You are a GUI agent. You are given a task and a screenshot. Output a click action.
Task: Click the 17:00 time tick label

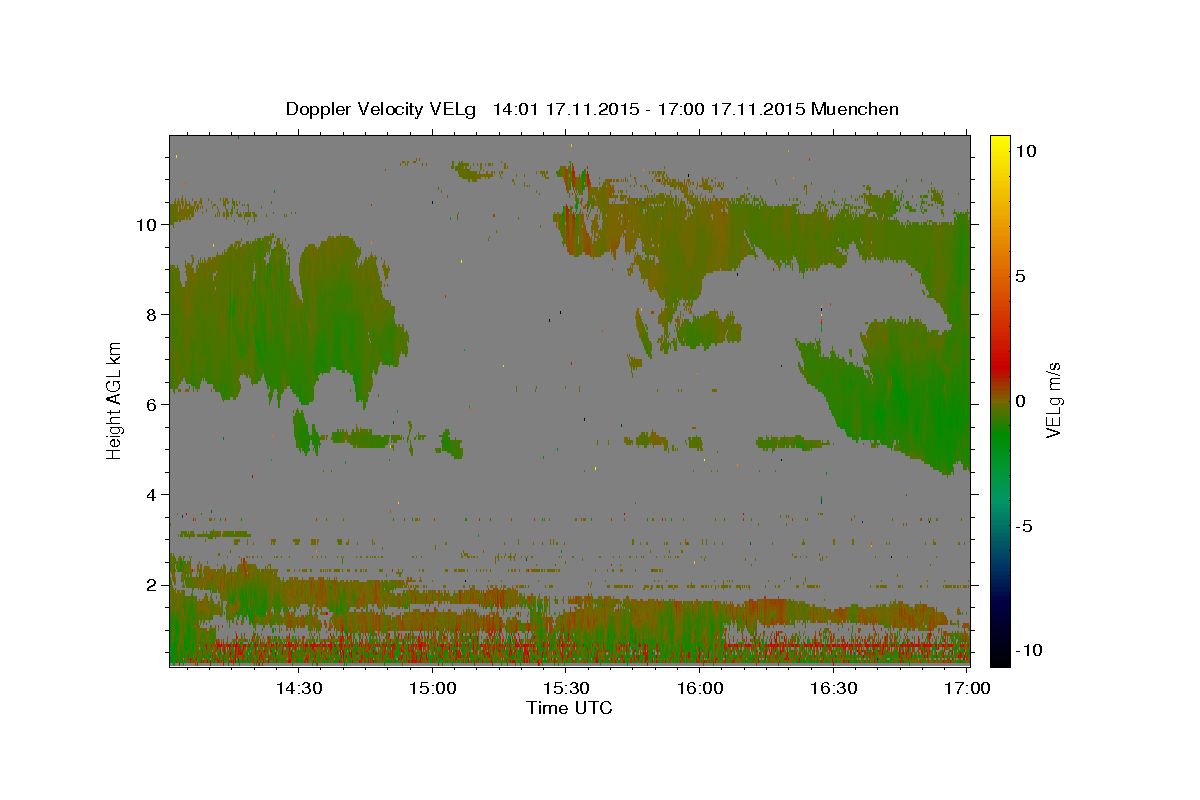click(968, 688)
